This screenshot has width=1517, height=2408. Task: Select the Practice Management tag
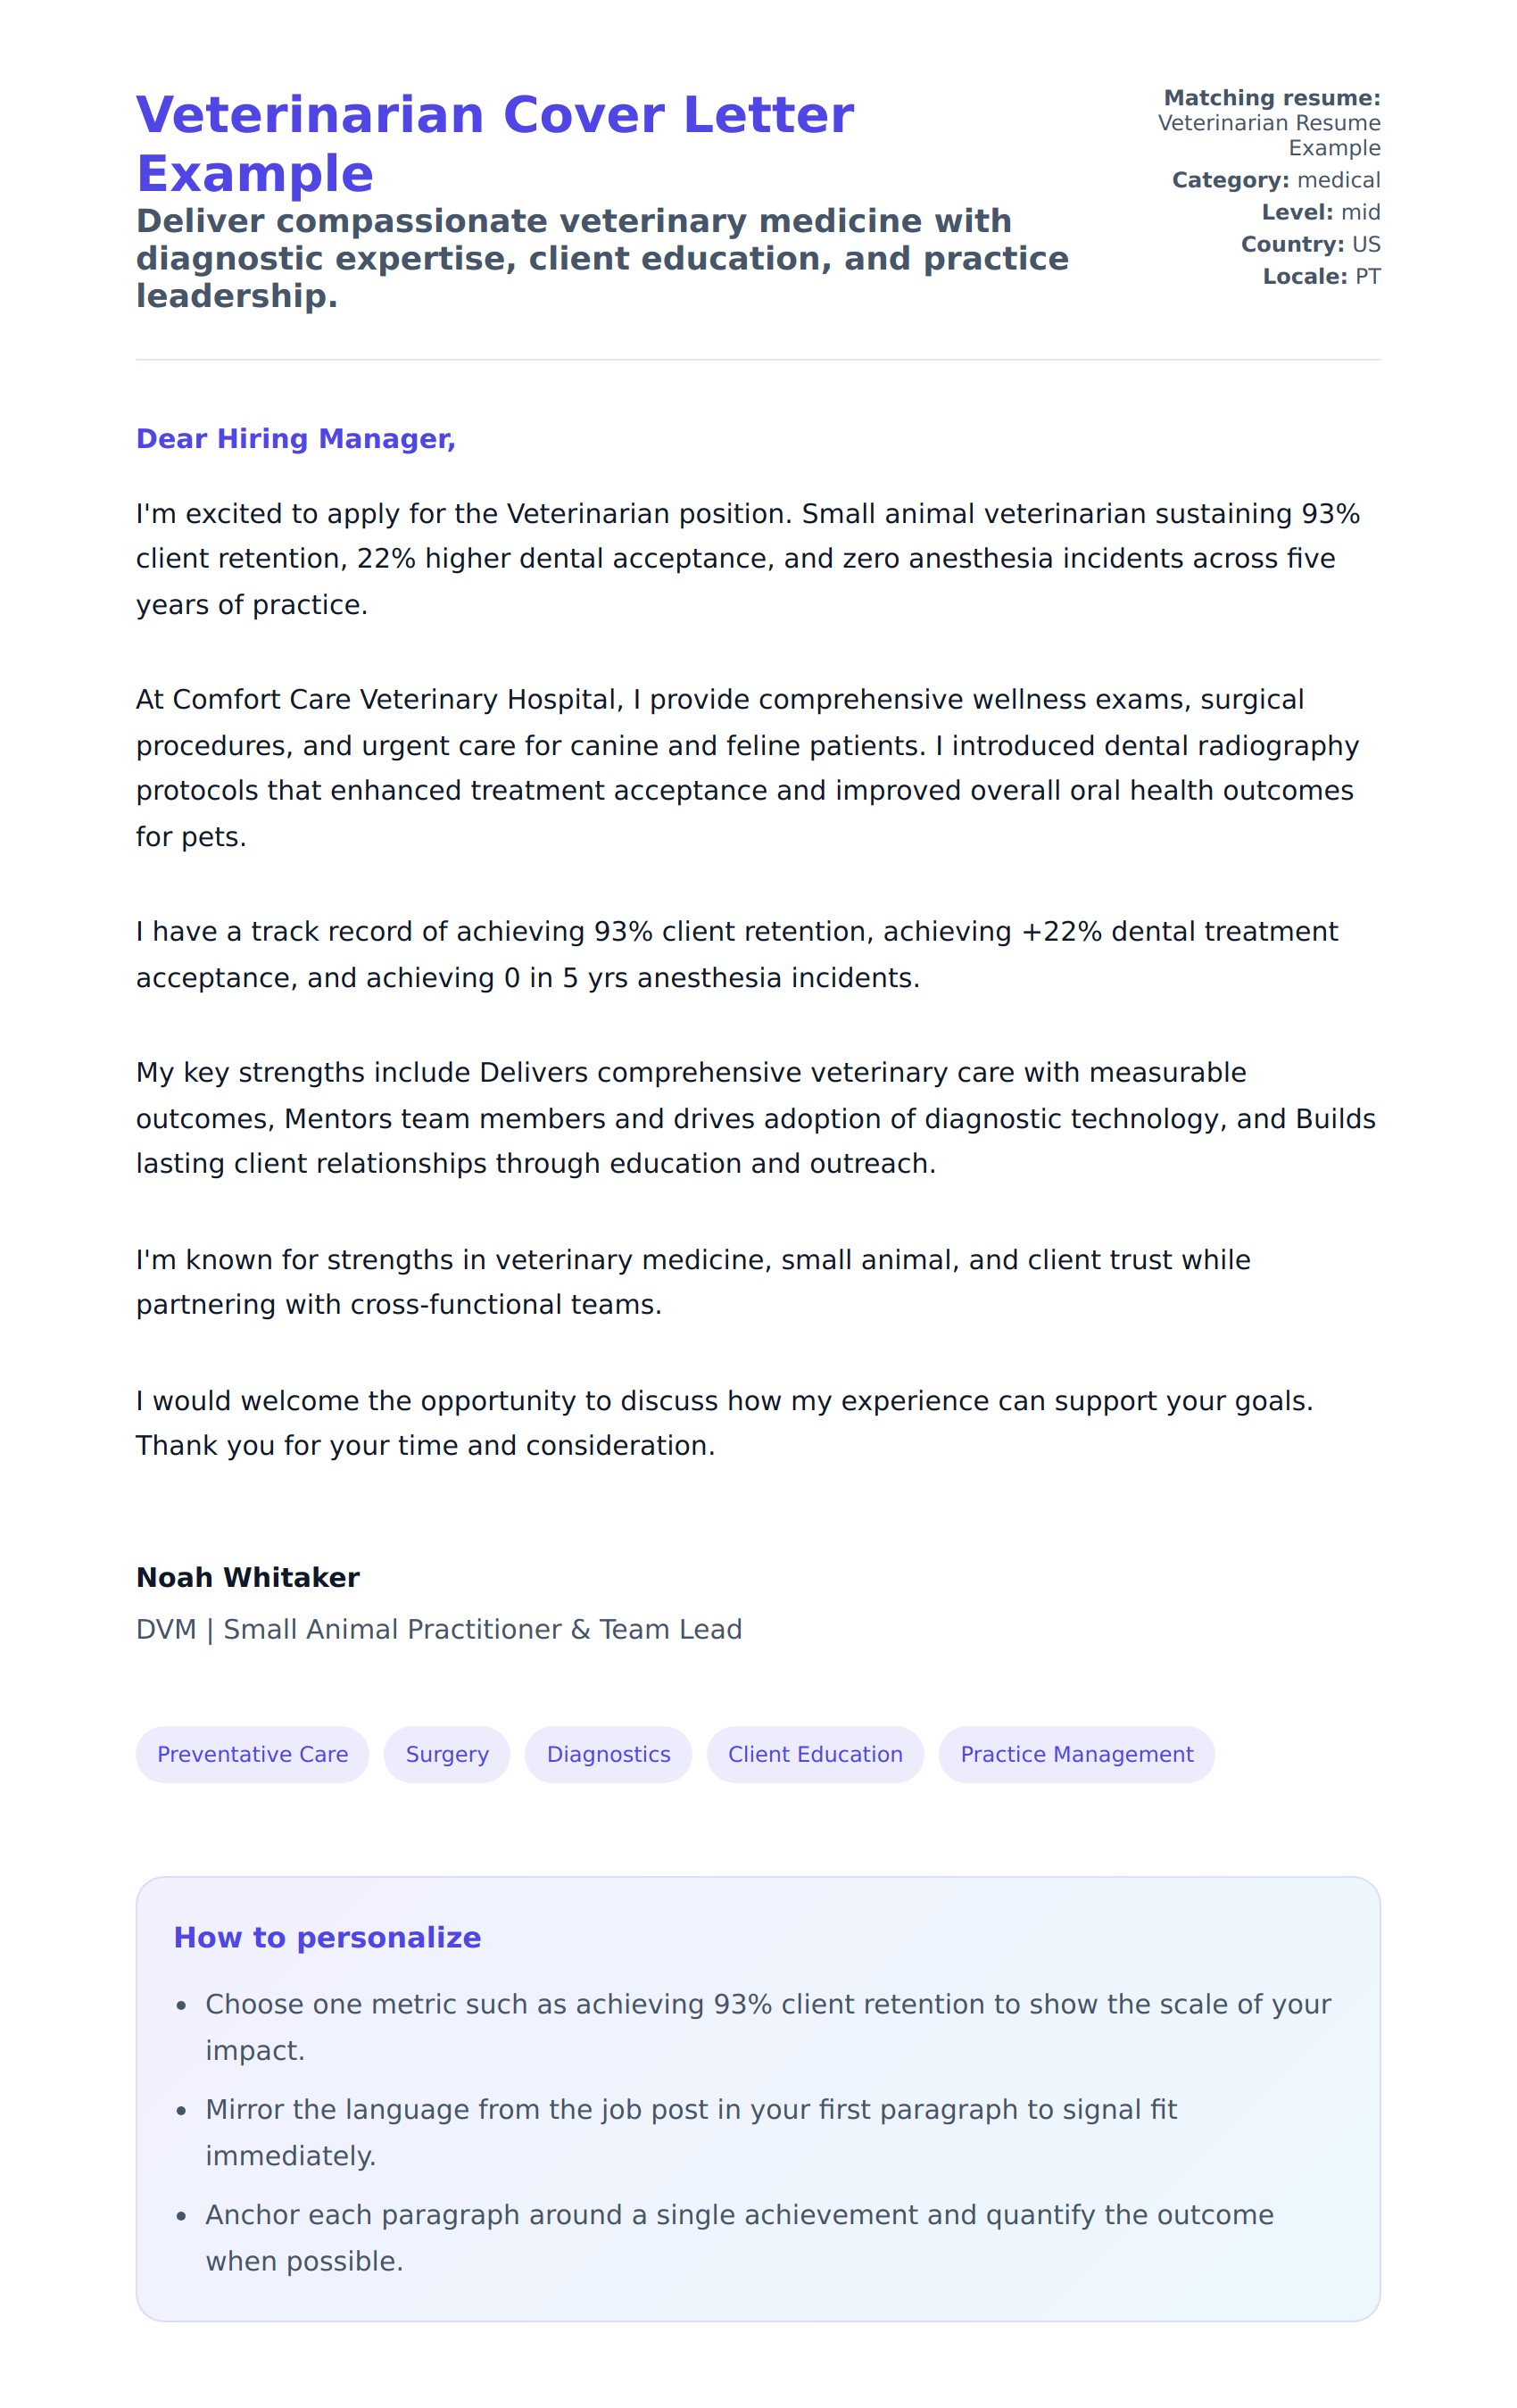(1076, 1754)
